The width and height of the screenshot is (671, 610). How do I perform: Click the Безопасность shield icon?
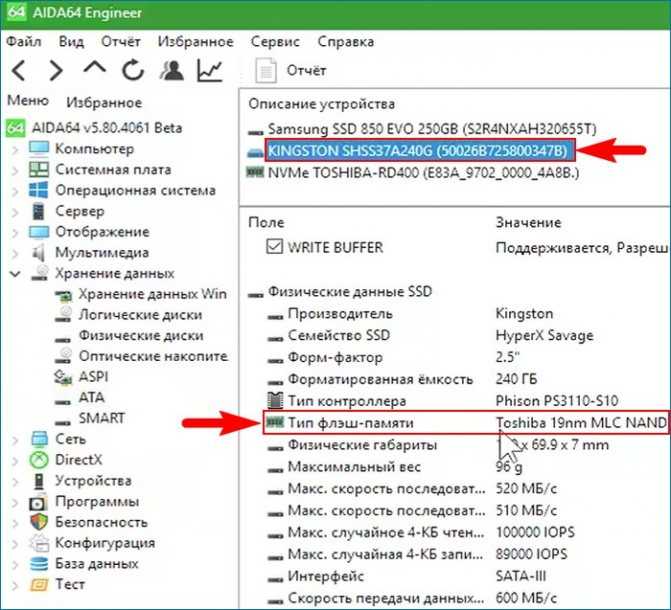point(39,522)
